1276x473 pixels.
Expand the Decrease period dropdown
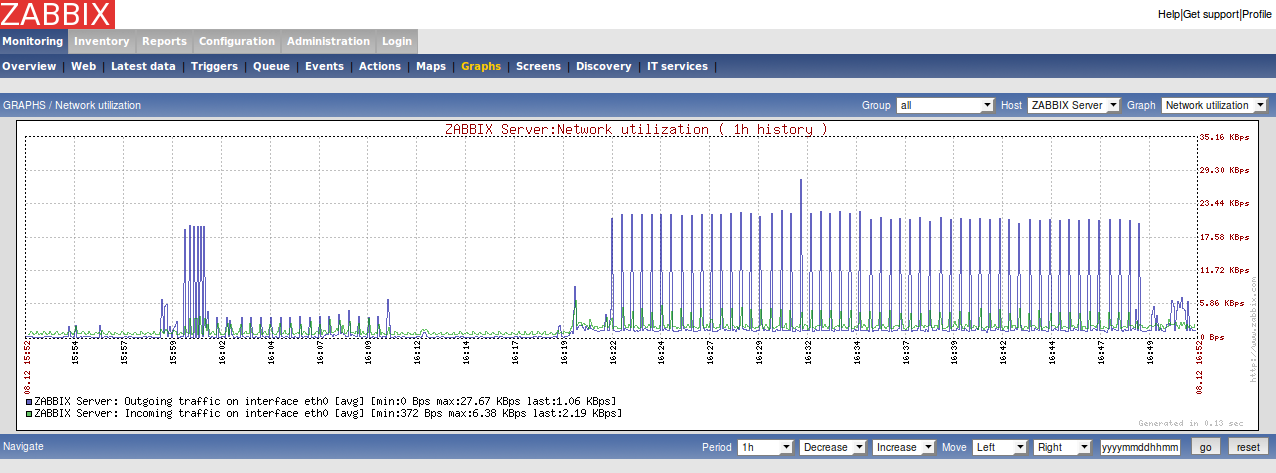point(832,447)
